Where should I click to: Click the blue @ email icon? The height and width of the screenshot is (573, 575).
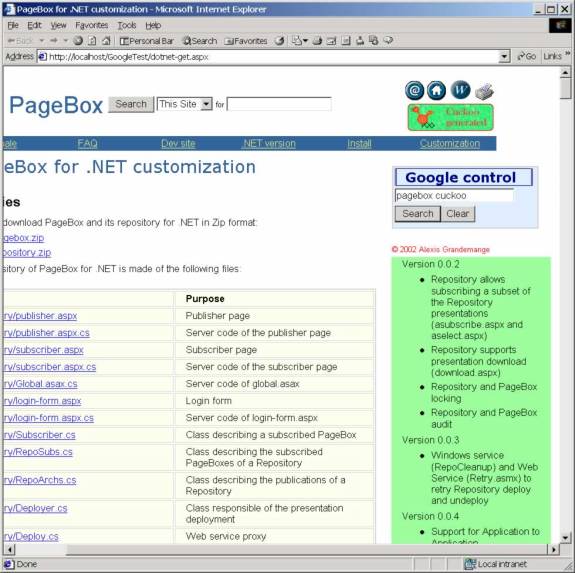414,90
